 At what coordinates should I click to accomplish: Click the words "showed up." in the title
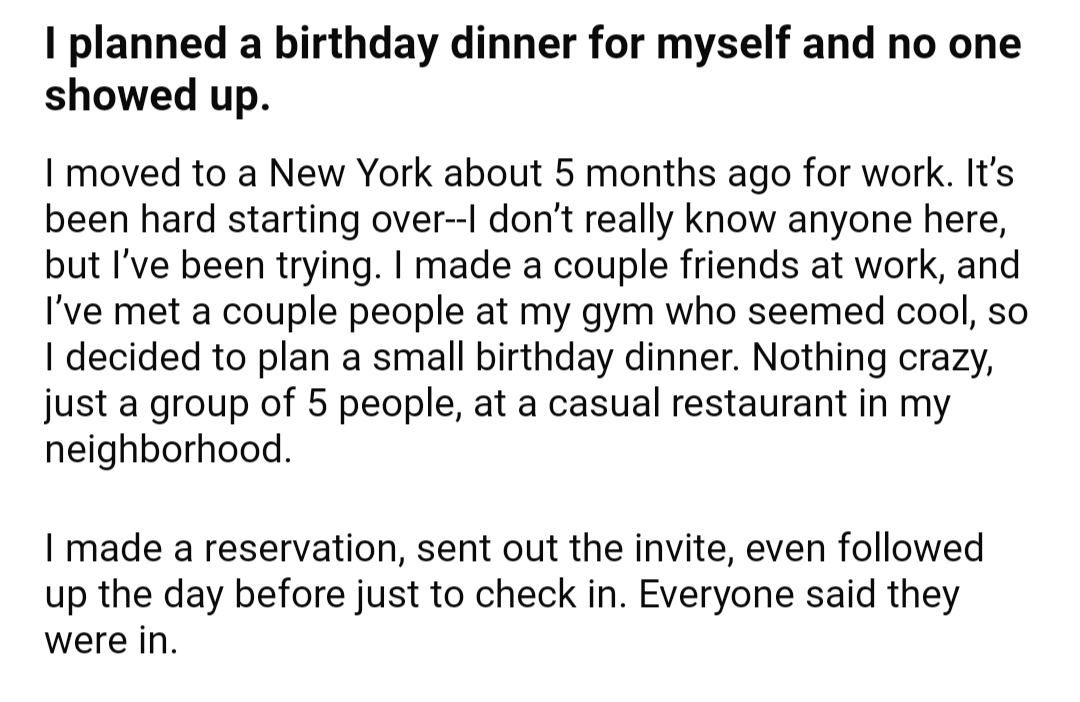tap(157, 95)
